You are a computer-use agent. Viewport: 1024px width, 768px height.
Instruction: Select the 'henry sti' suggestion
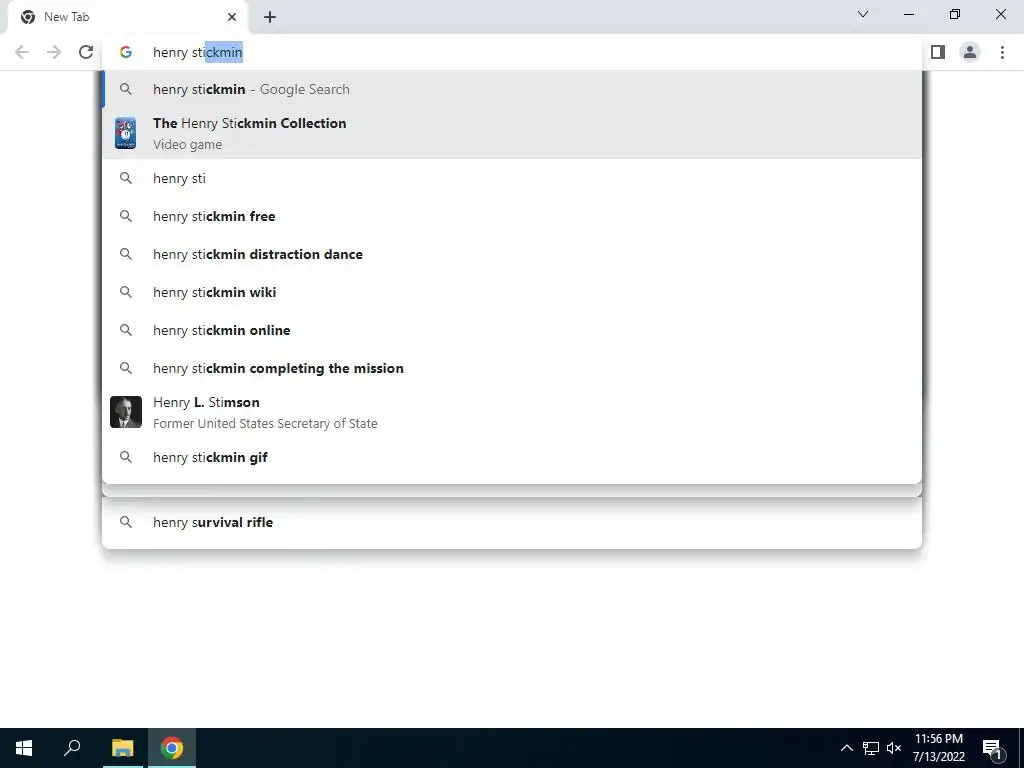[x=512, y=178]
